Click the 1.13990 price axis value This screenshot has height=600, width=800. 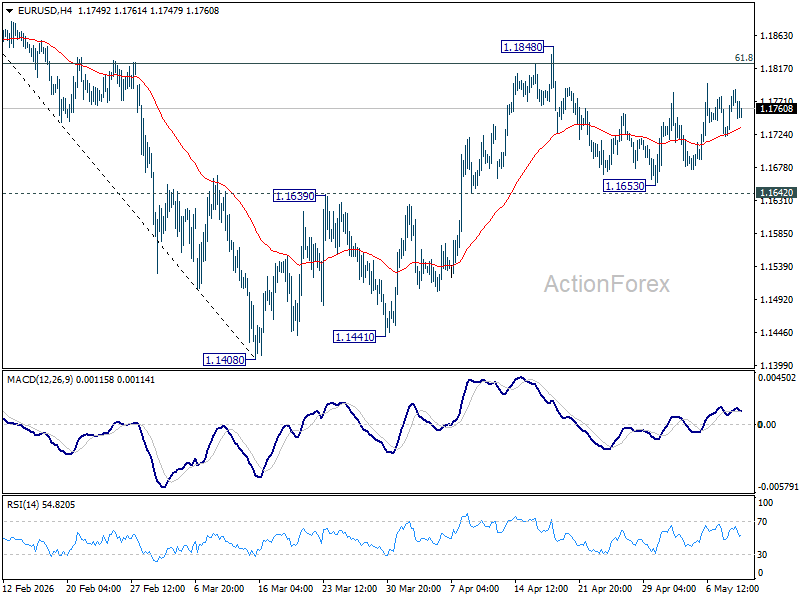coord(777,365)
